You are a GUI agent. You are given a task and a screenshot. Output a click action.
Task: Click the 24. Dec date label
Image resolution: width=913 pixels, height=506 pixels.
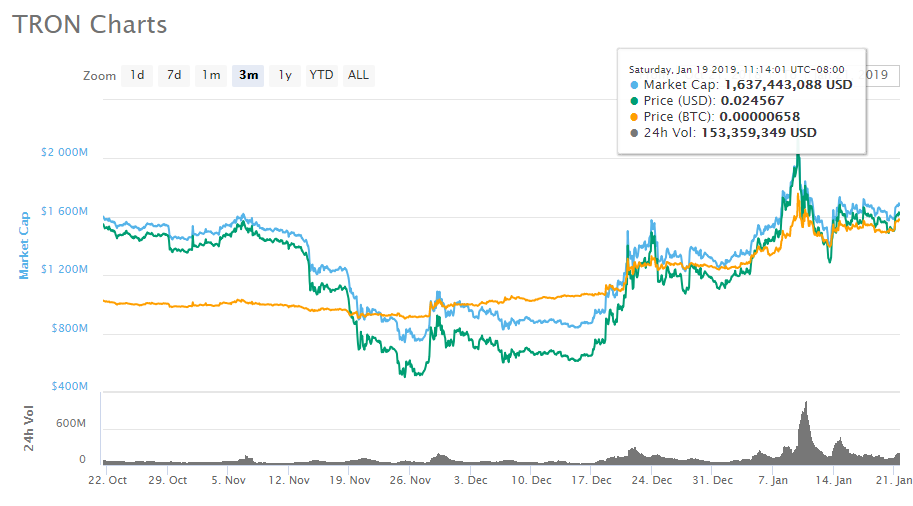click(x=652, y=480)
